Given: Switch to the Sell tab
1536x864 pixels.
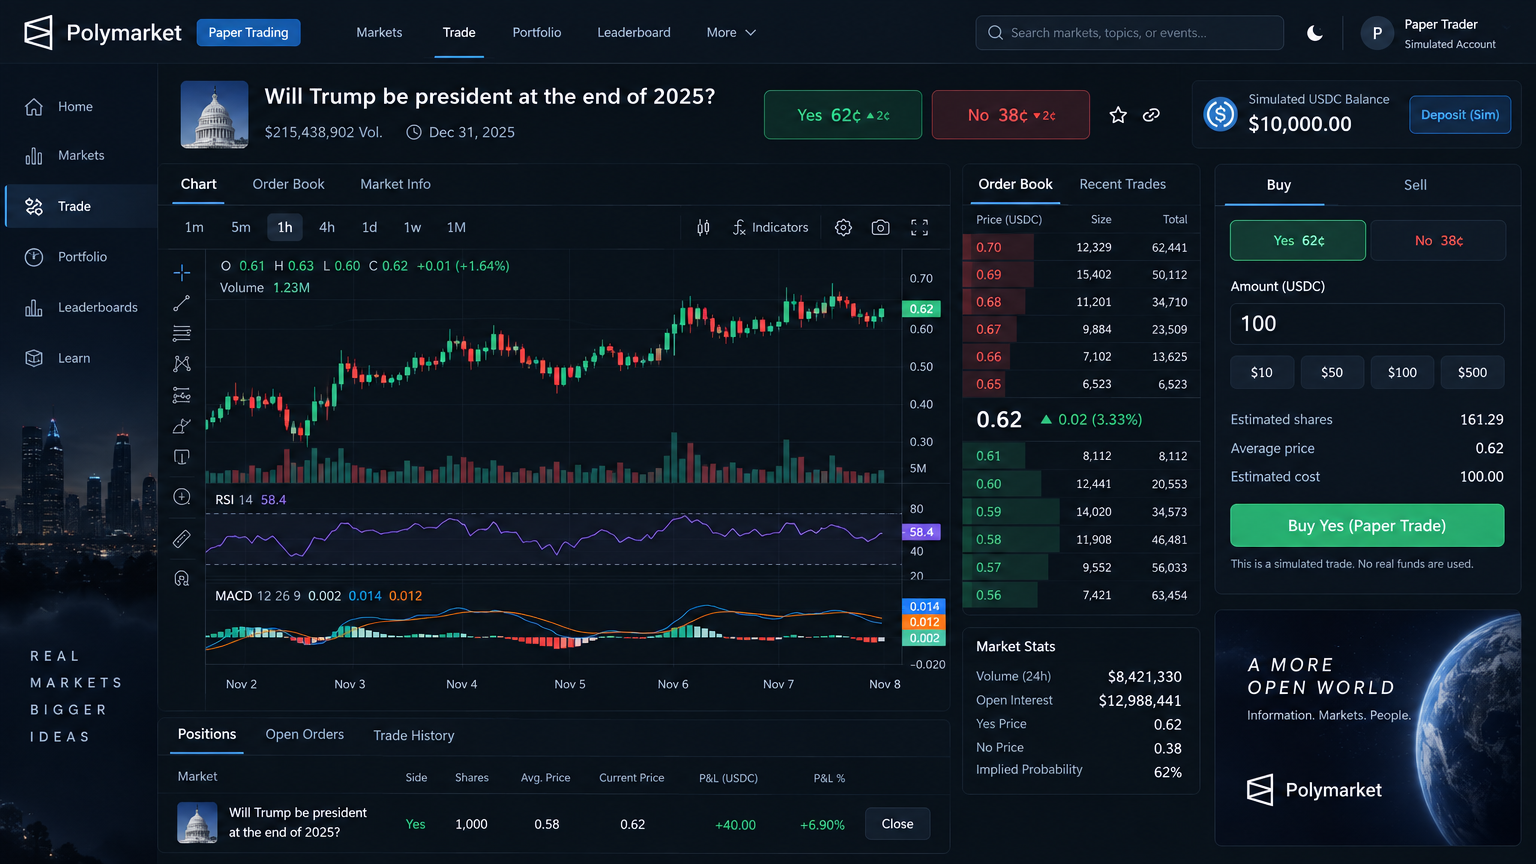Looking at the screenshot, I should (1415, 185).
